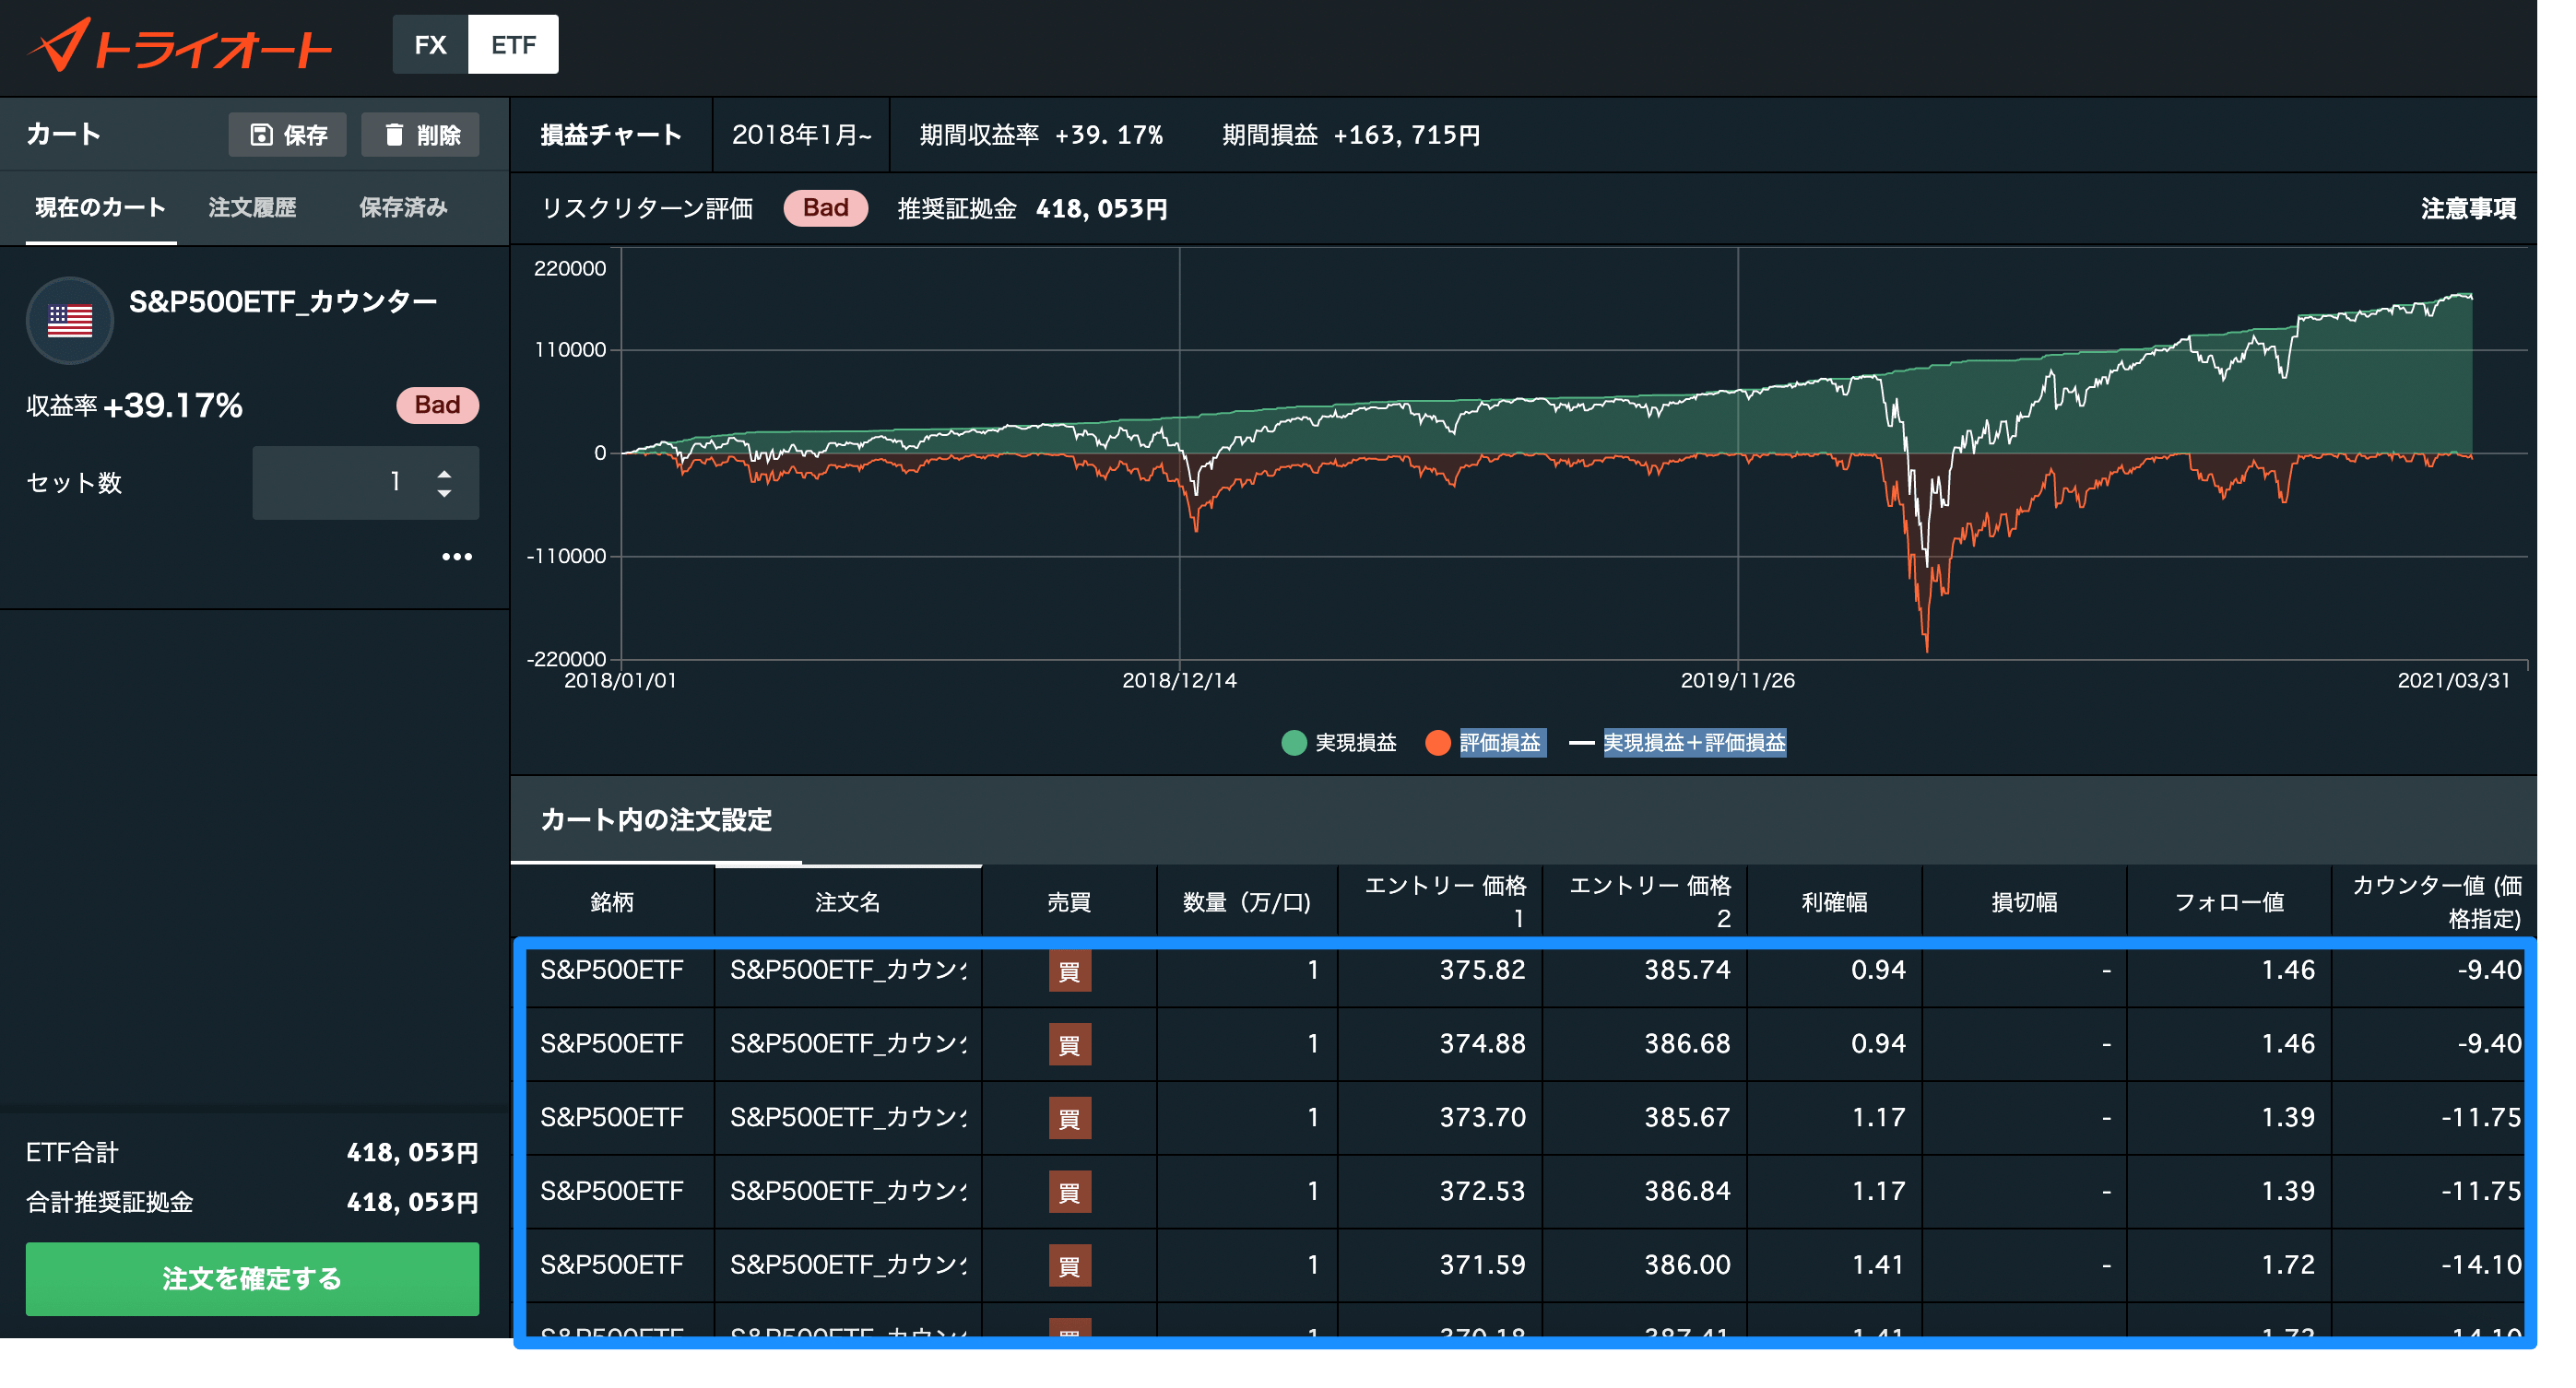Increase the セット数 value with the up arrow
Screen dimensions: 2576x1388
tap(445, 473)
